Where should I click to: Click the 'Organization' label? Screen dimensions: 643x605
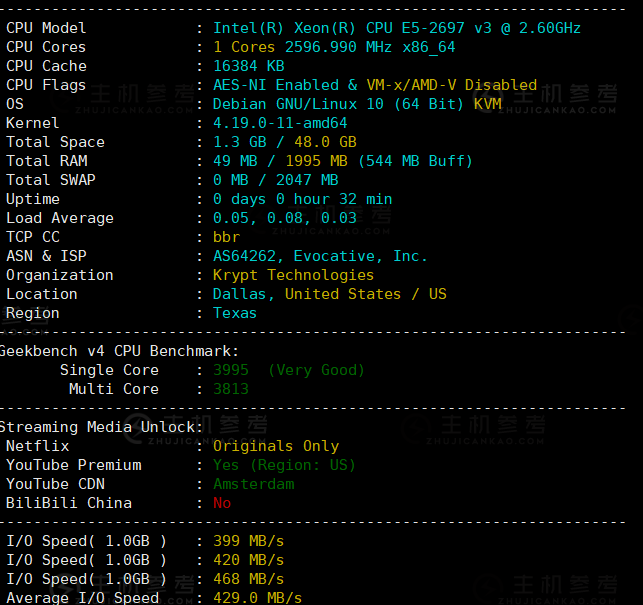(60, 275)
